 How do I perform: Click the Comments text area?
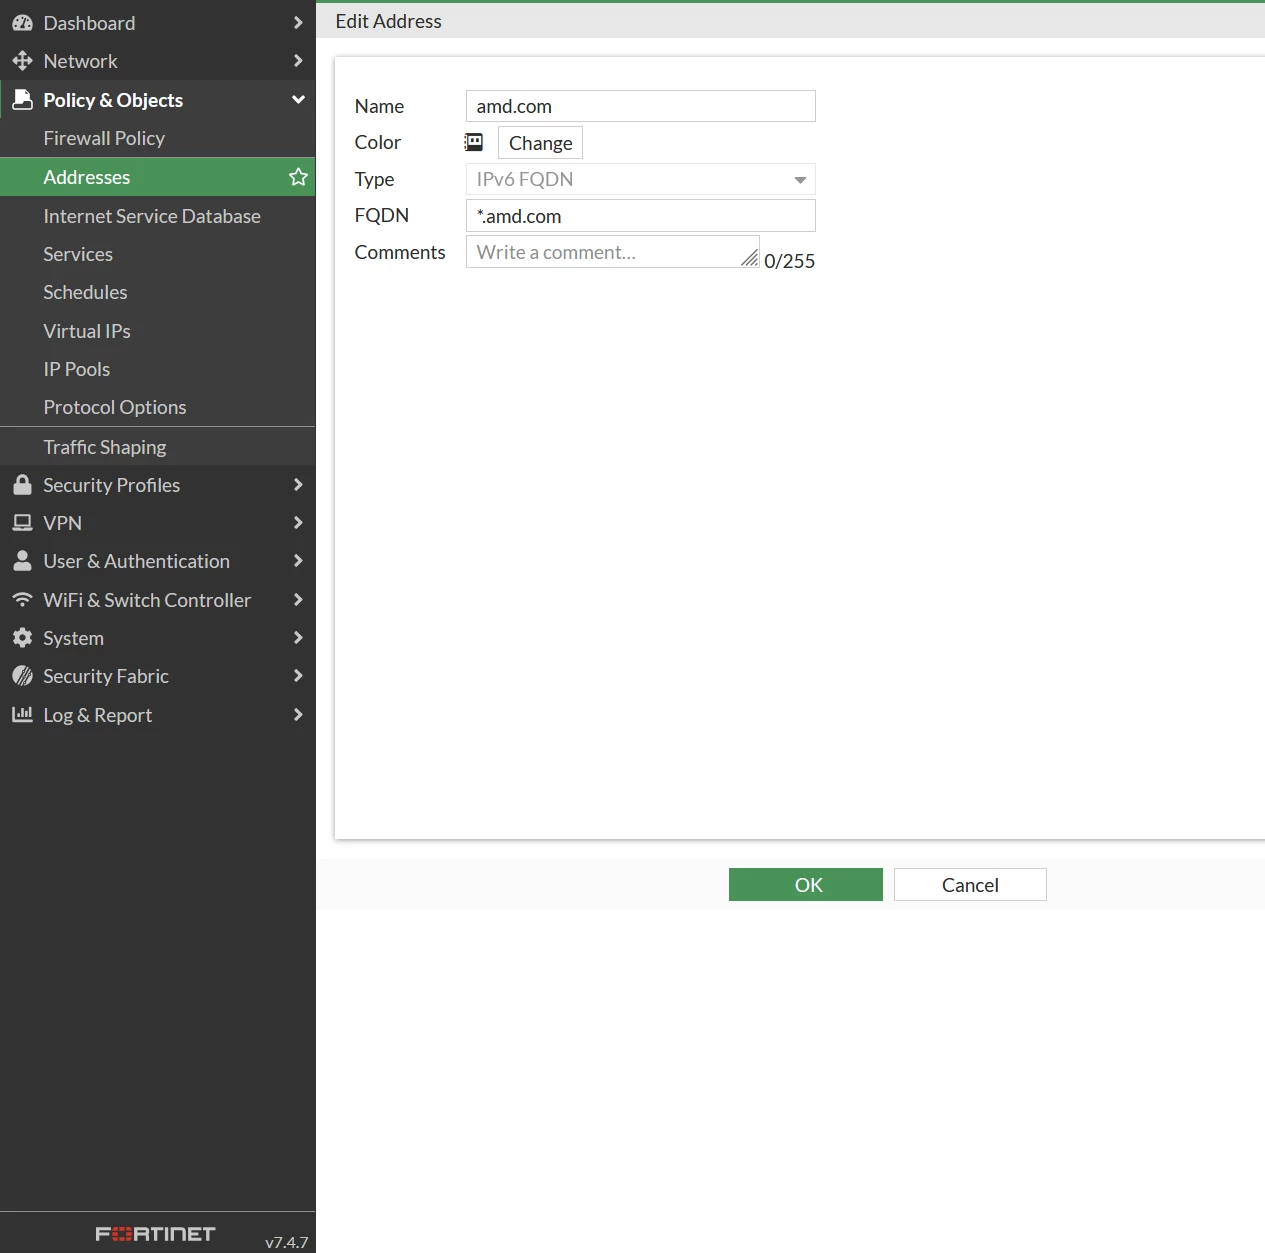tap(613, 252)
